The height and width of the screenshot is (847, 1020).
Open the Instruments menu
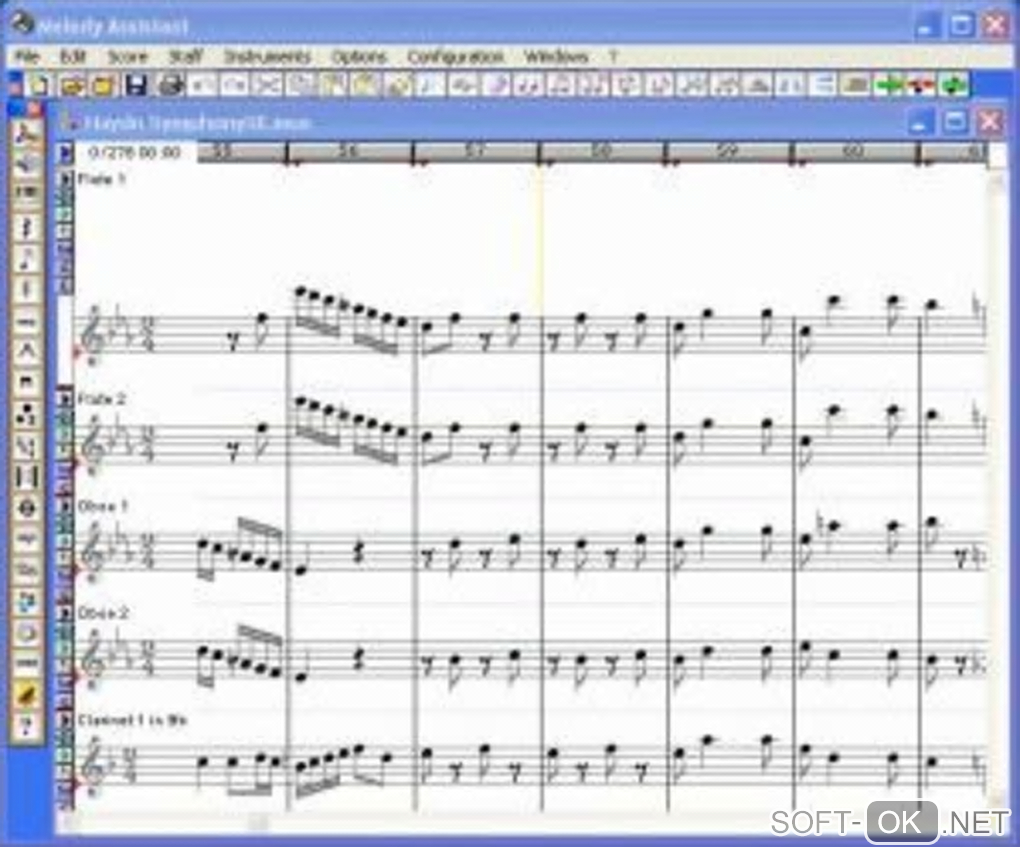point(267,57)
